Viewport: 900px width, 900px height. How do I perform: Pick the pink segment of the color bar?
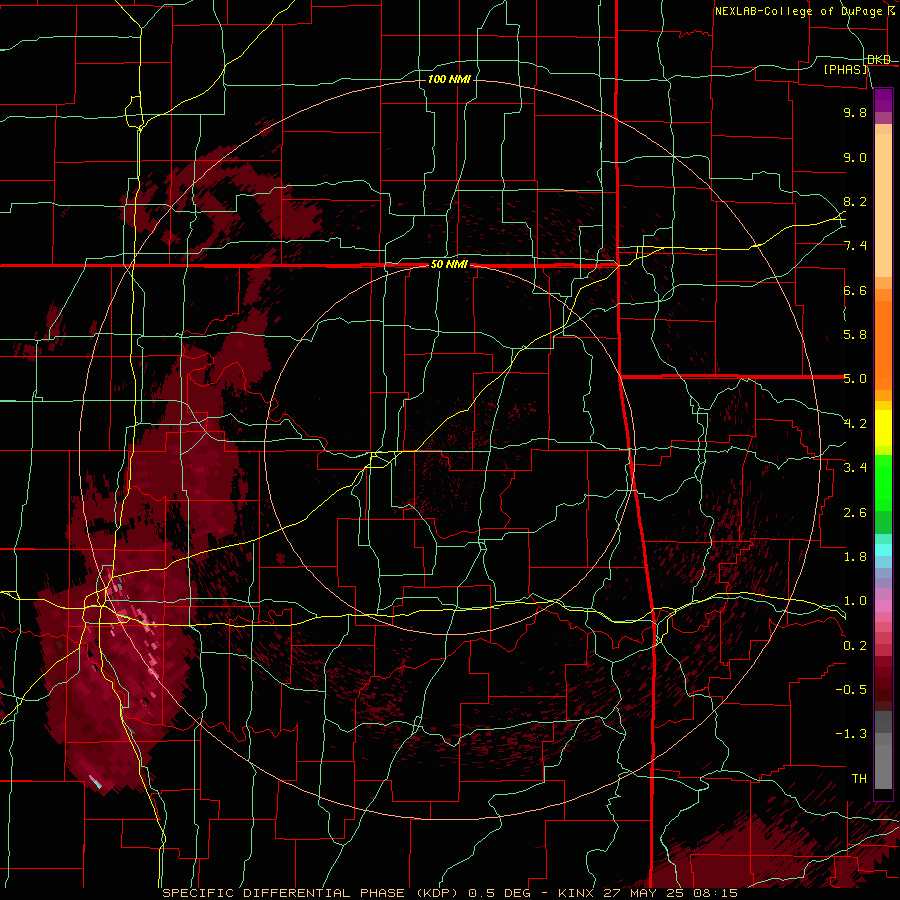point(883,606)
